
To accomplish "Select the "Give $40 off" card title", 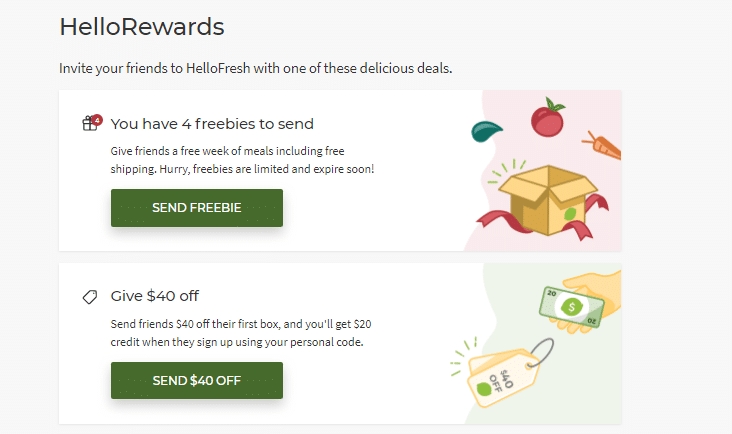I will click(155, 296).
